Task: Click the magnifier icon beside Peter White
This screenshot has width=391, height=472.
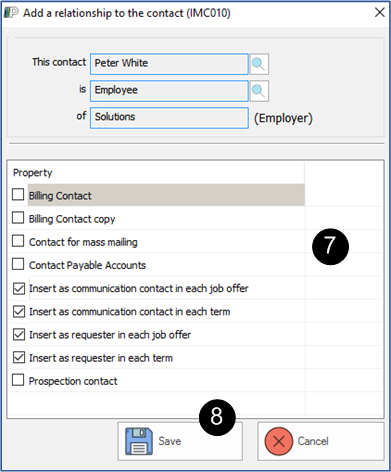Action: pos(259,64)
